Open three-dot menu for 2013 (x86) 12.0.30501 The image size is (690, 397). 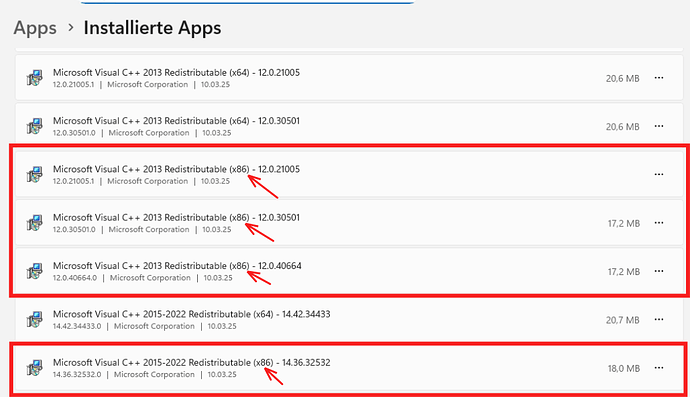[x=659, y=223]
